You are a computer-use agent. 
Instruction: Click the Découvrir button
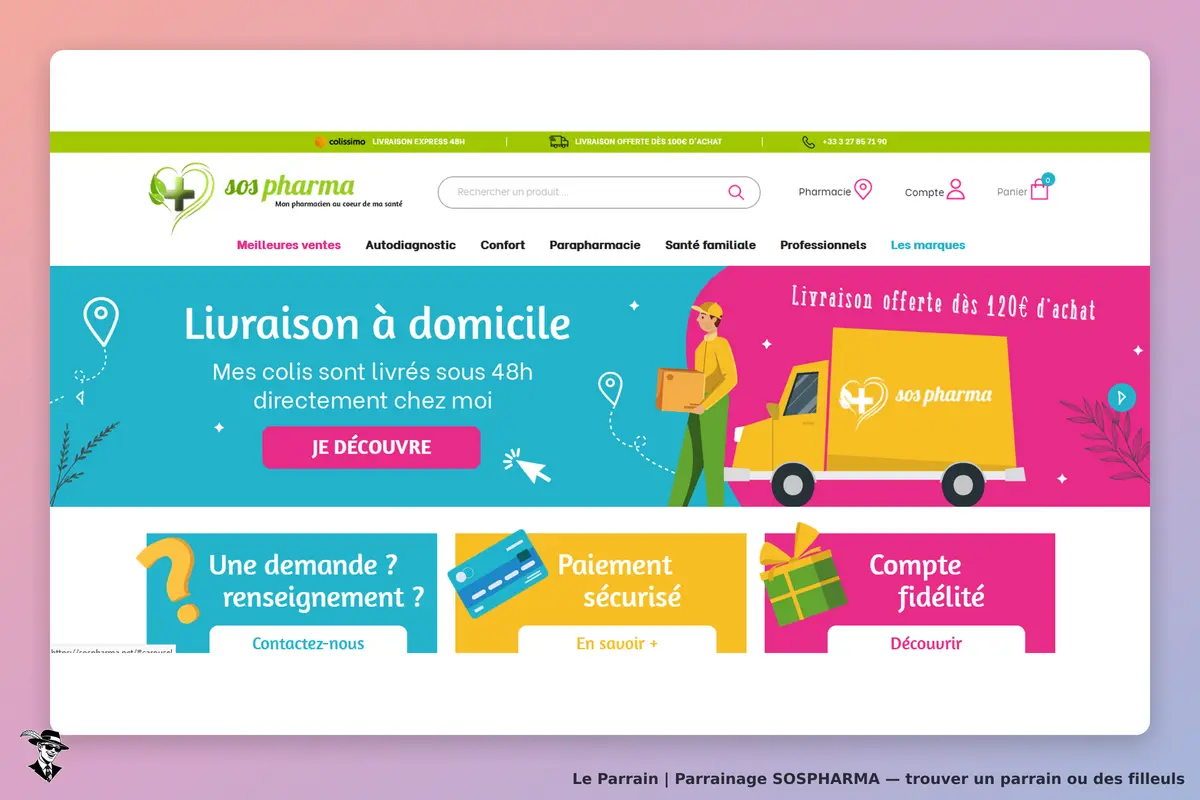(926, 640)
